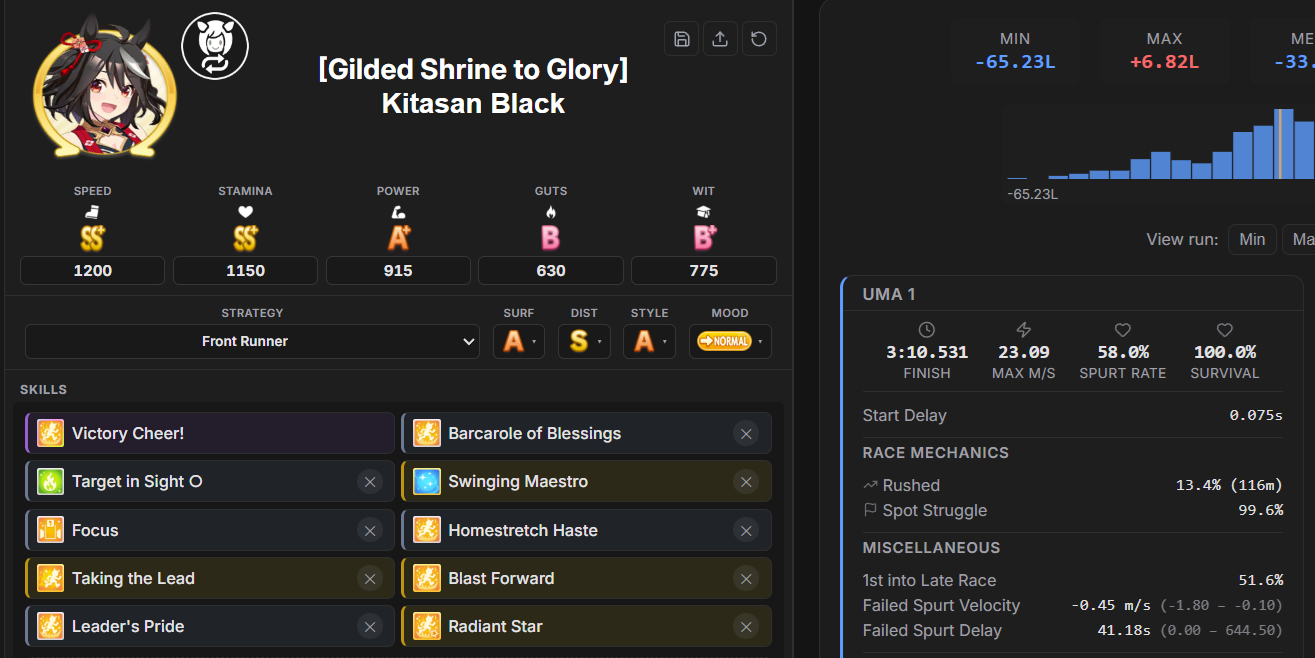Remove the Blast Forward skill
1315x658 pixels.
(745, 578)
